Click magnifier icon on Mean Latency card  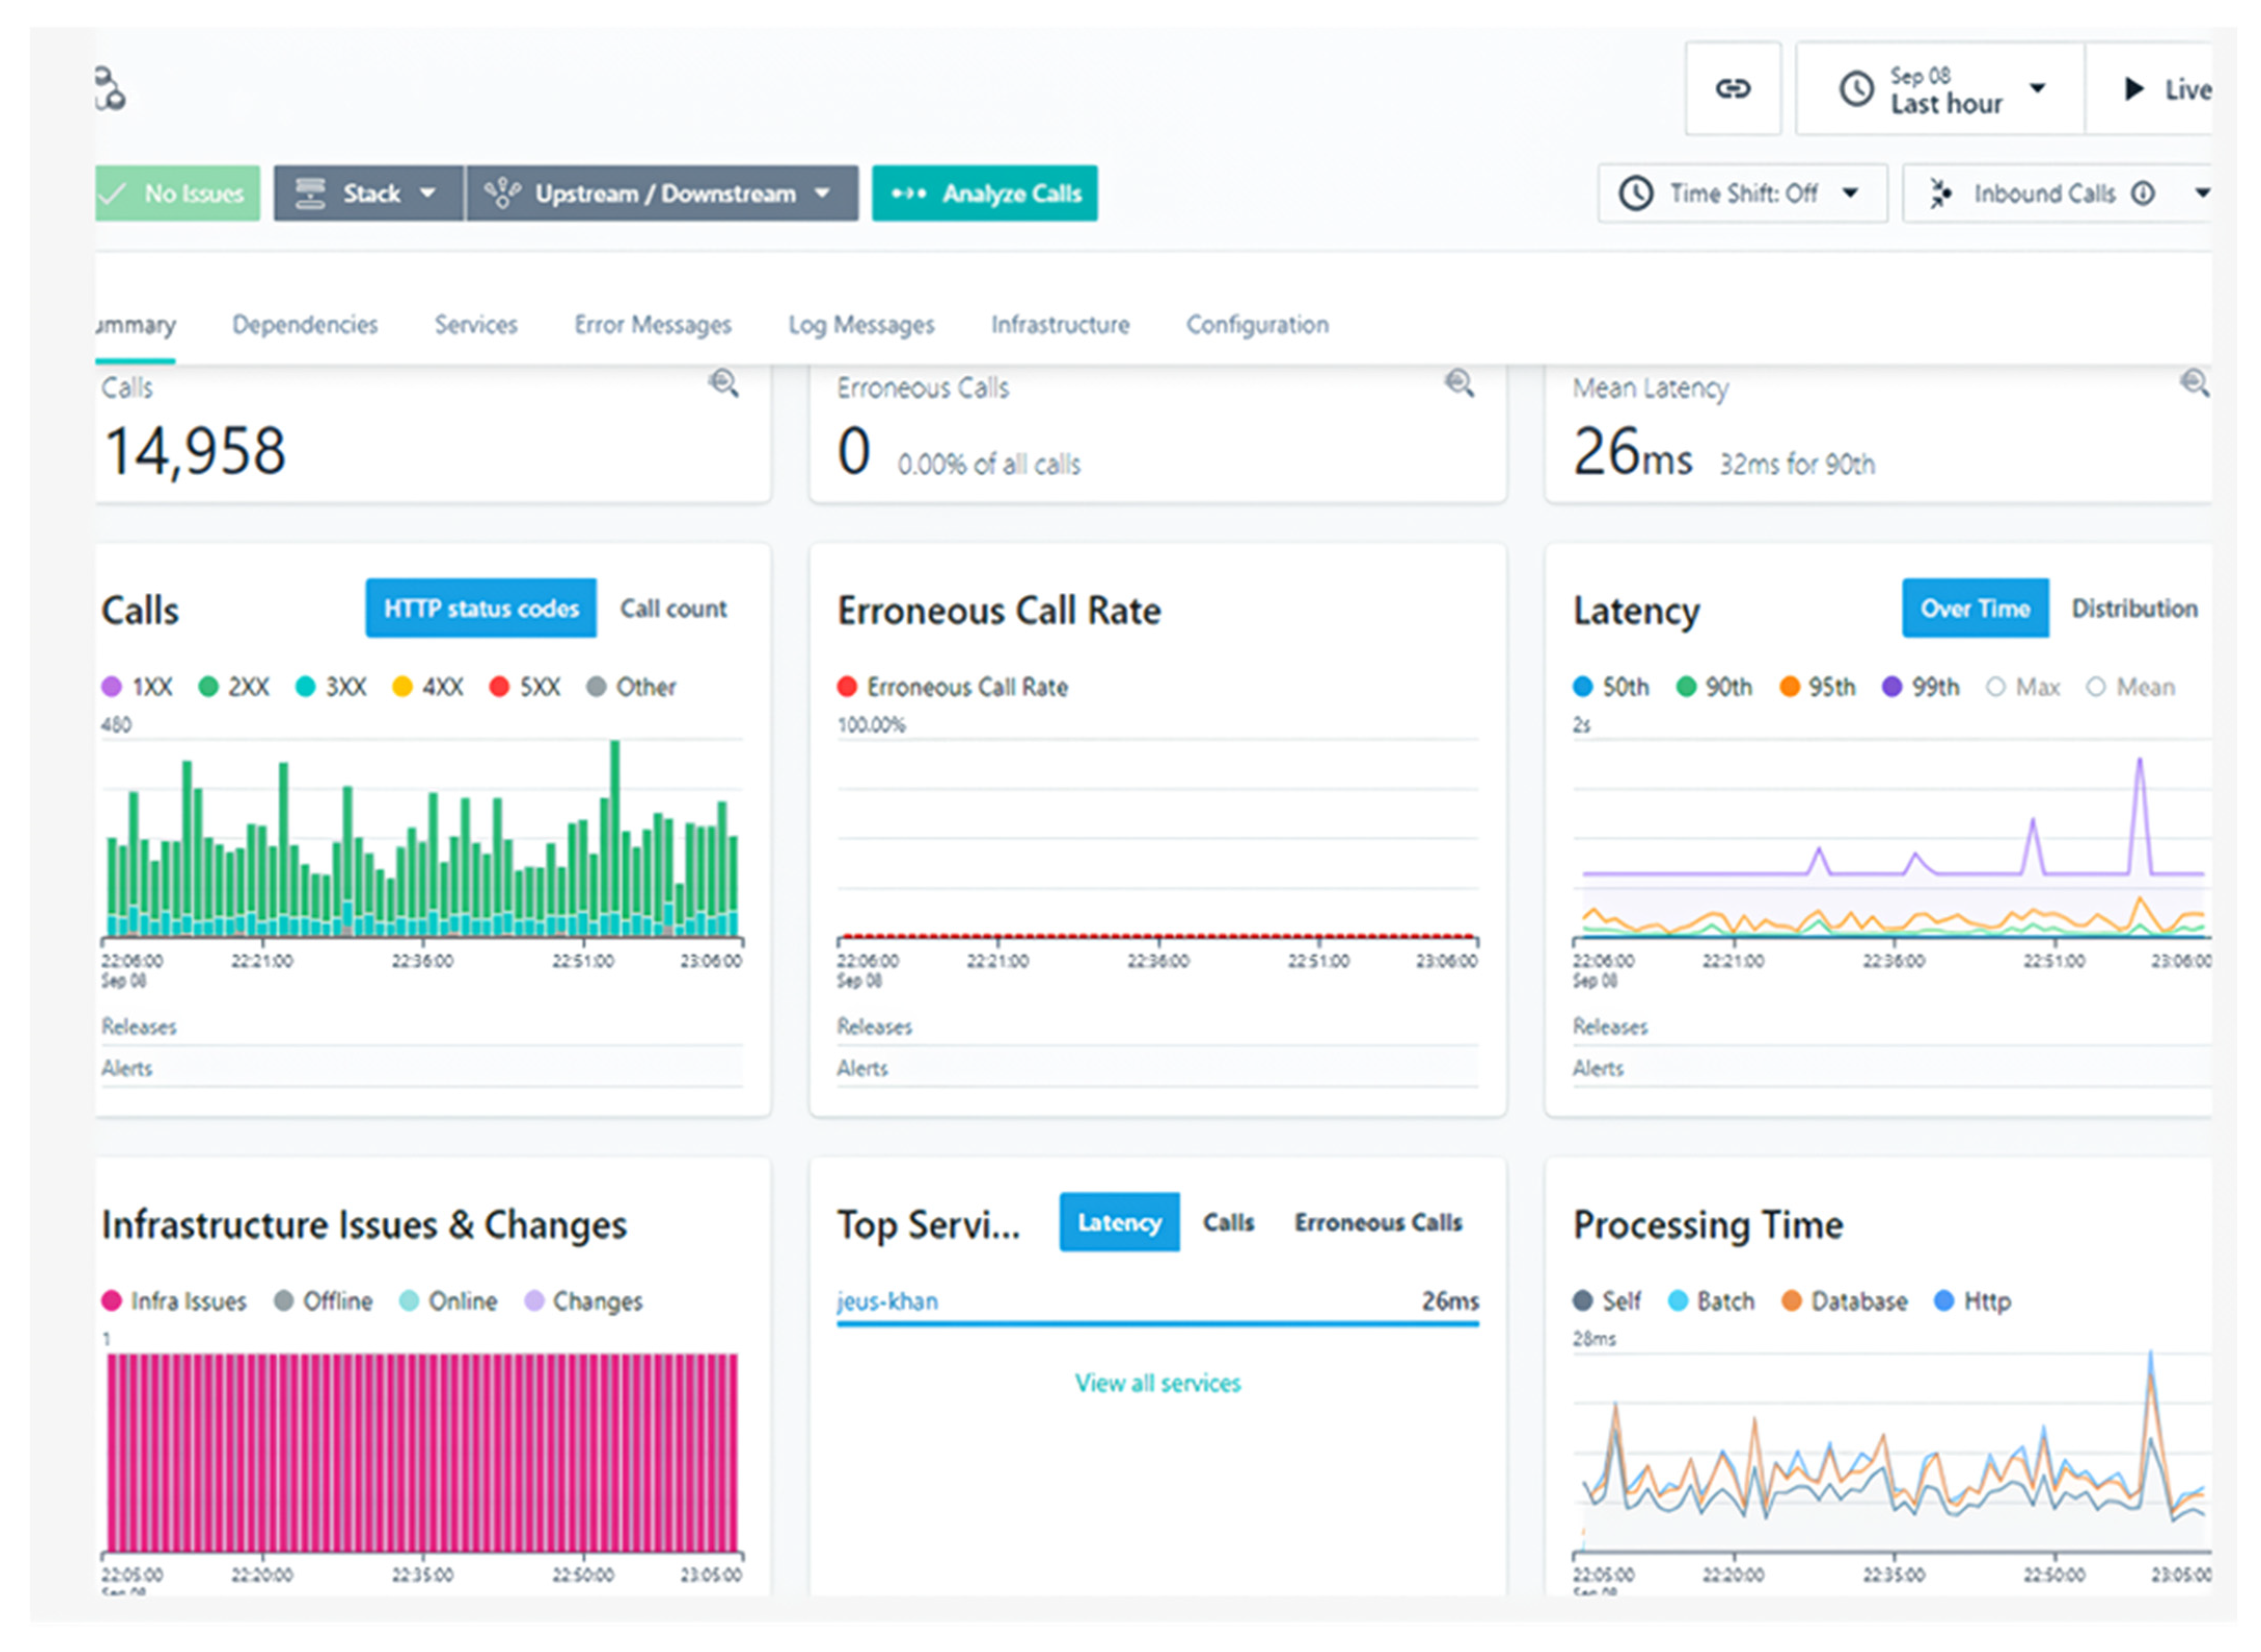tap(2194, 383)
